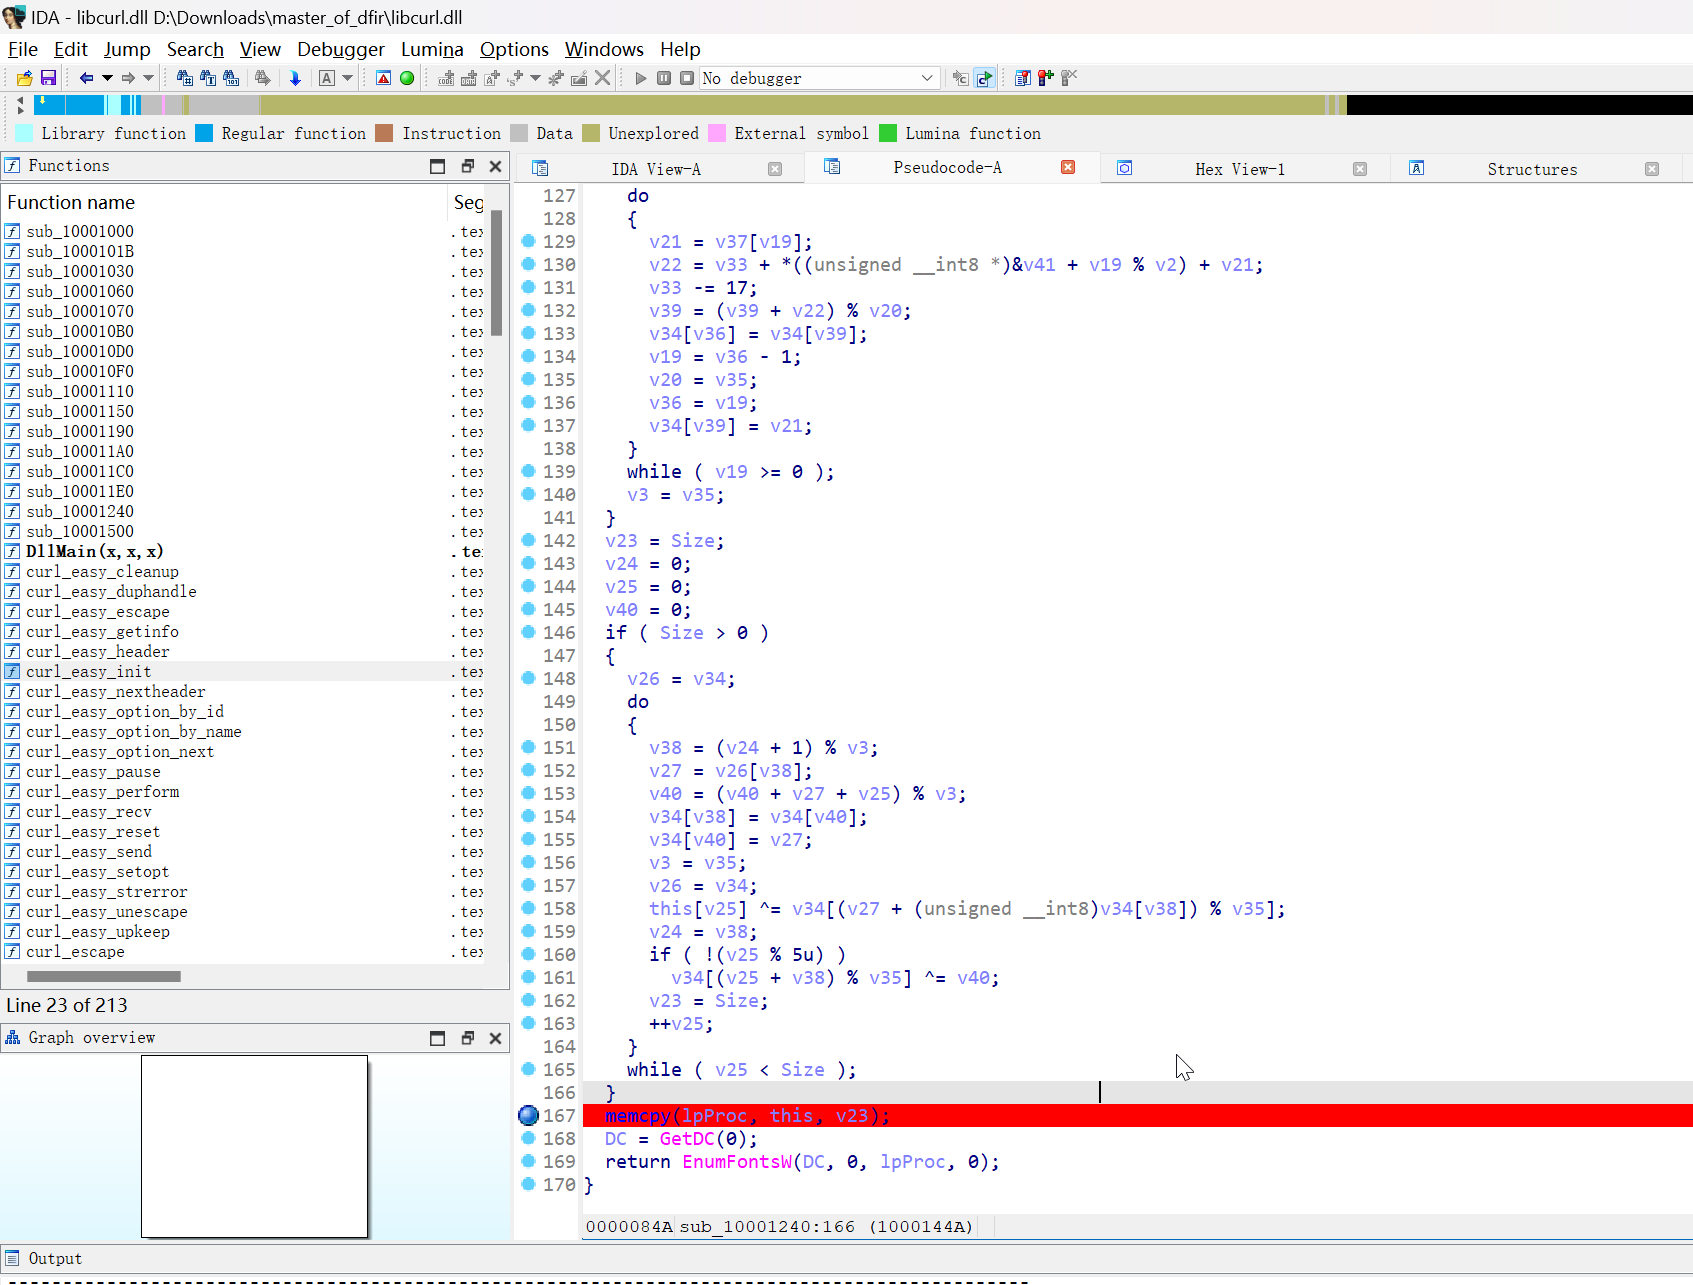The width and height of the screenshot is (1693, 1285).
Task: Click the add breakpoint red cross icon
Action: click(1045, 78)
